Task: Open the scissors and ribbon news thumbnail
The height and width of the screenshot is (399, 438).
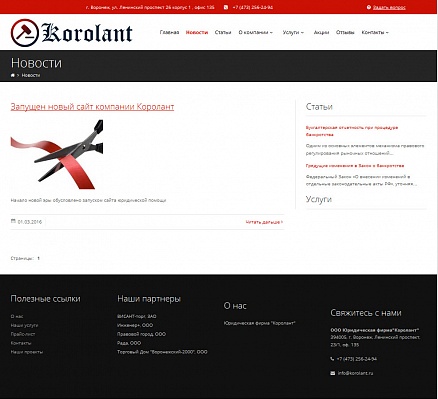Action: coord(57,155)
